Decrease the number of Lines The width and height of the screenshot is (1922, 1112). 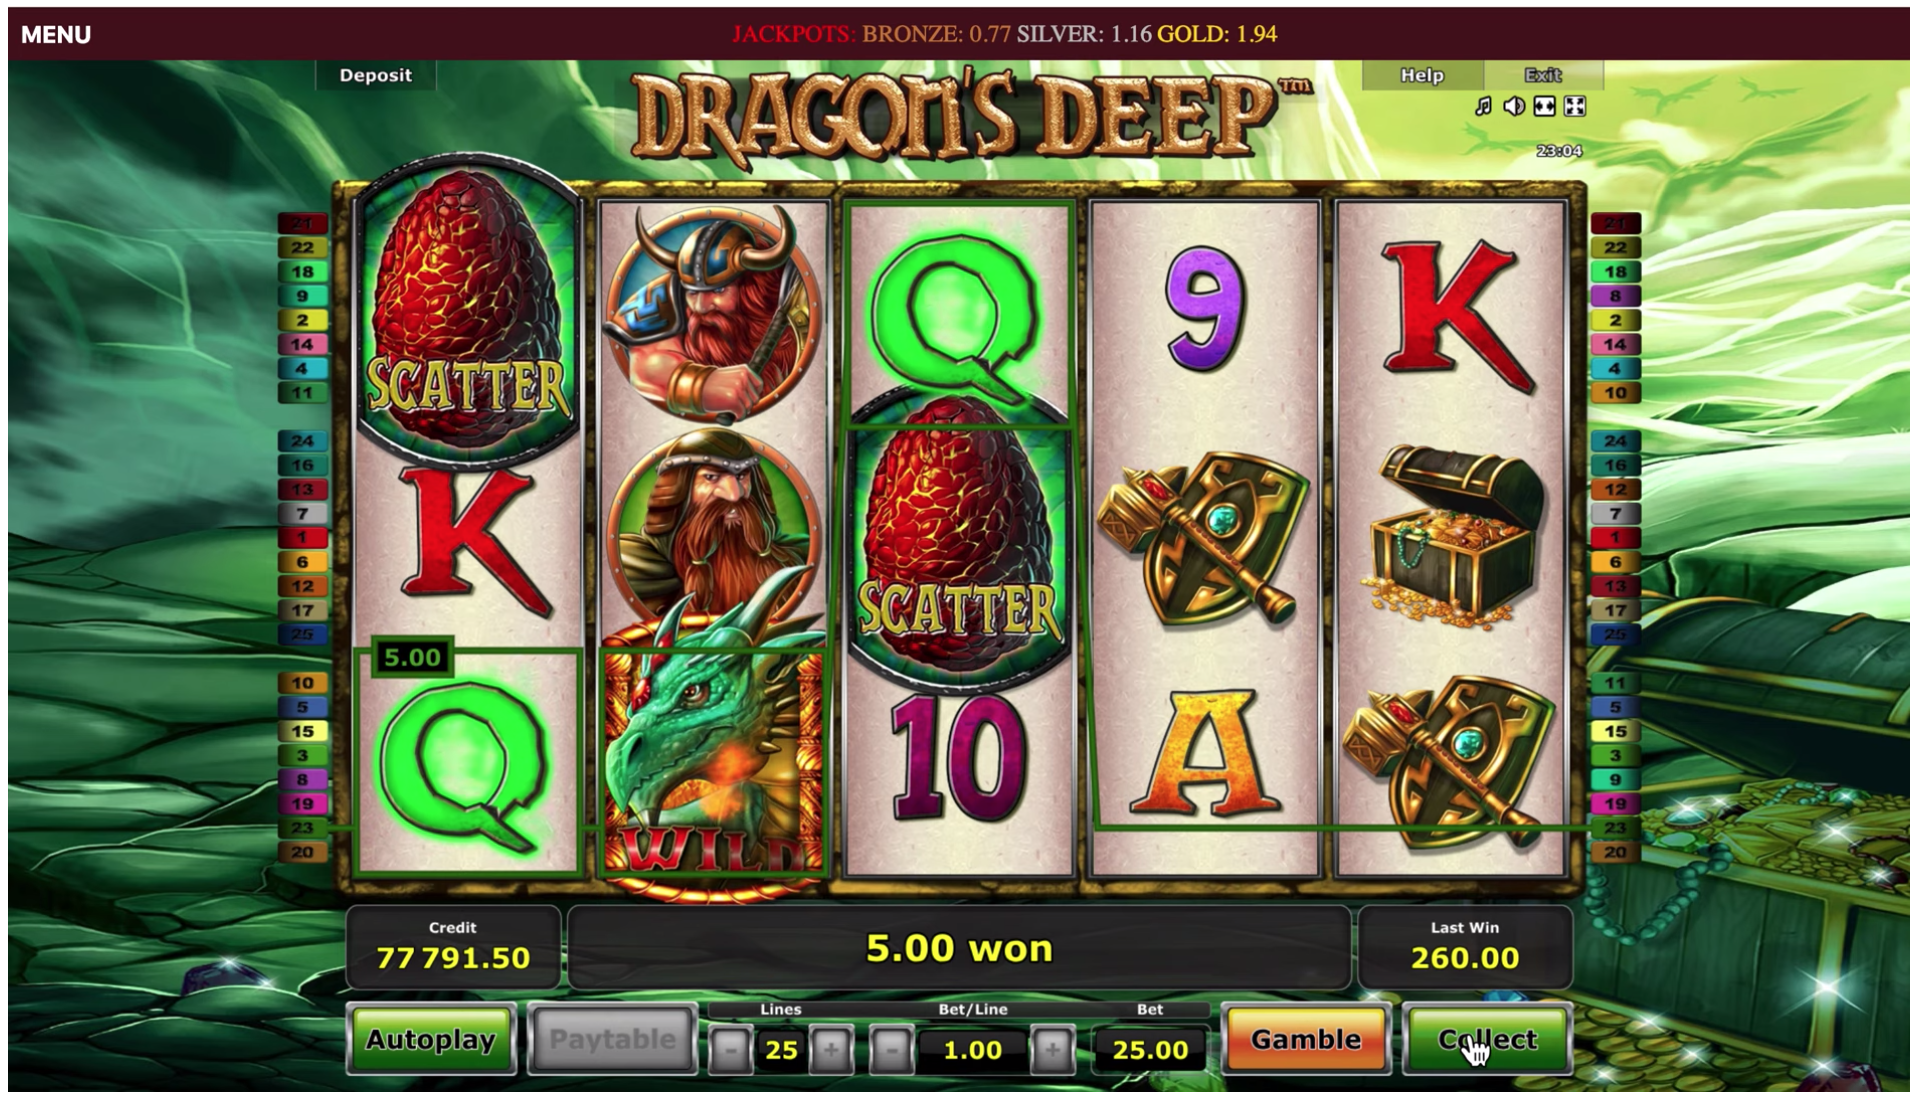(x=731, y=1050)
